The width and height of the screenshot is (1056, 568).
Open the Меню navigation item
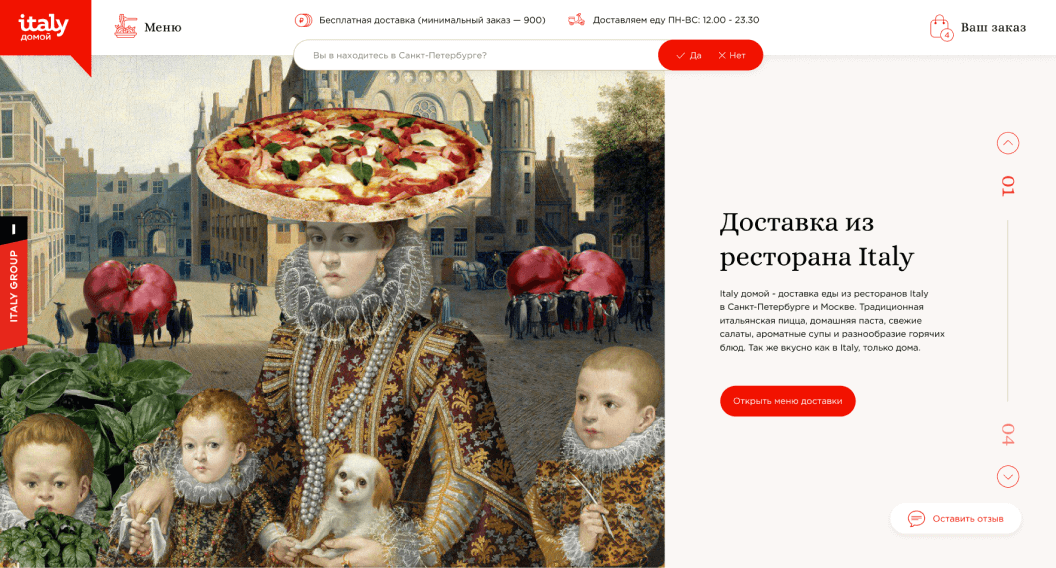pos(162,28)
